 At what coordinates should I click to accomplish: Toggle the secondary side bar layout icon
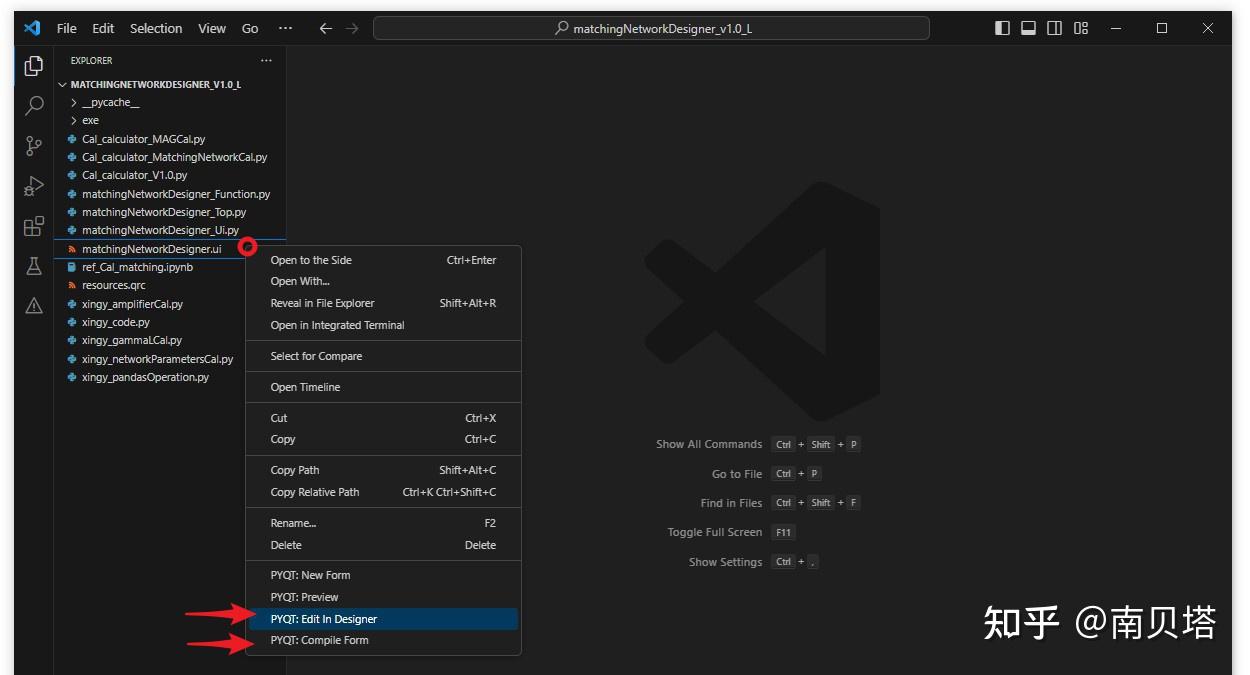[x=1054, y=28]
